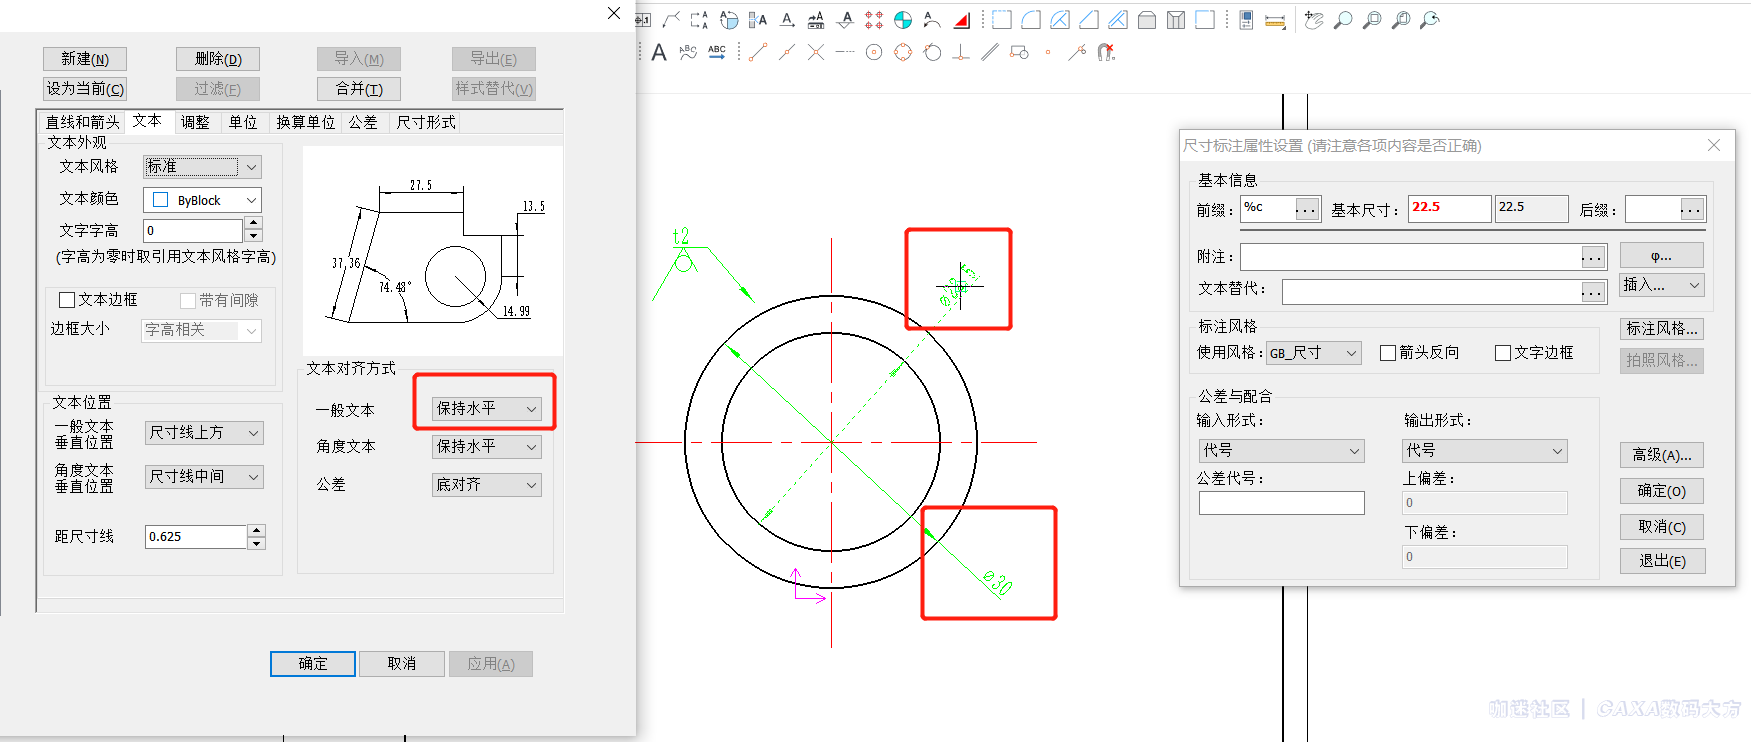Click the cyan center-of-gravity circle icon
Image resolution: width=1751 pixels, height=742 pixels.
click(x=903, y=20)
